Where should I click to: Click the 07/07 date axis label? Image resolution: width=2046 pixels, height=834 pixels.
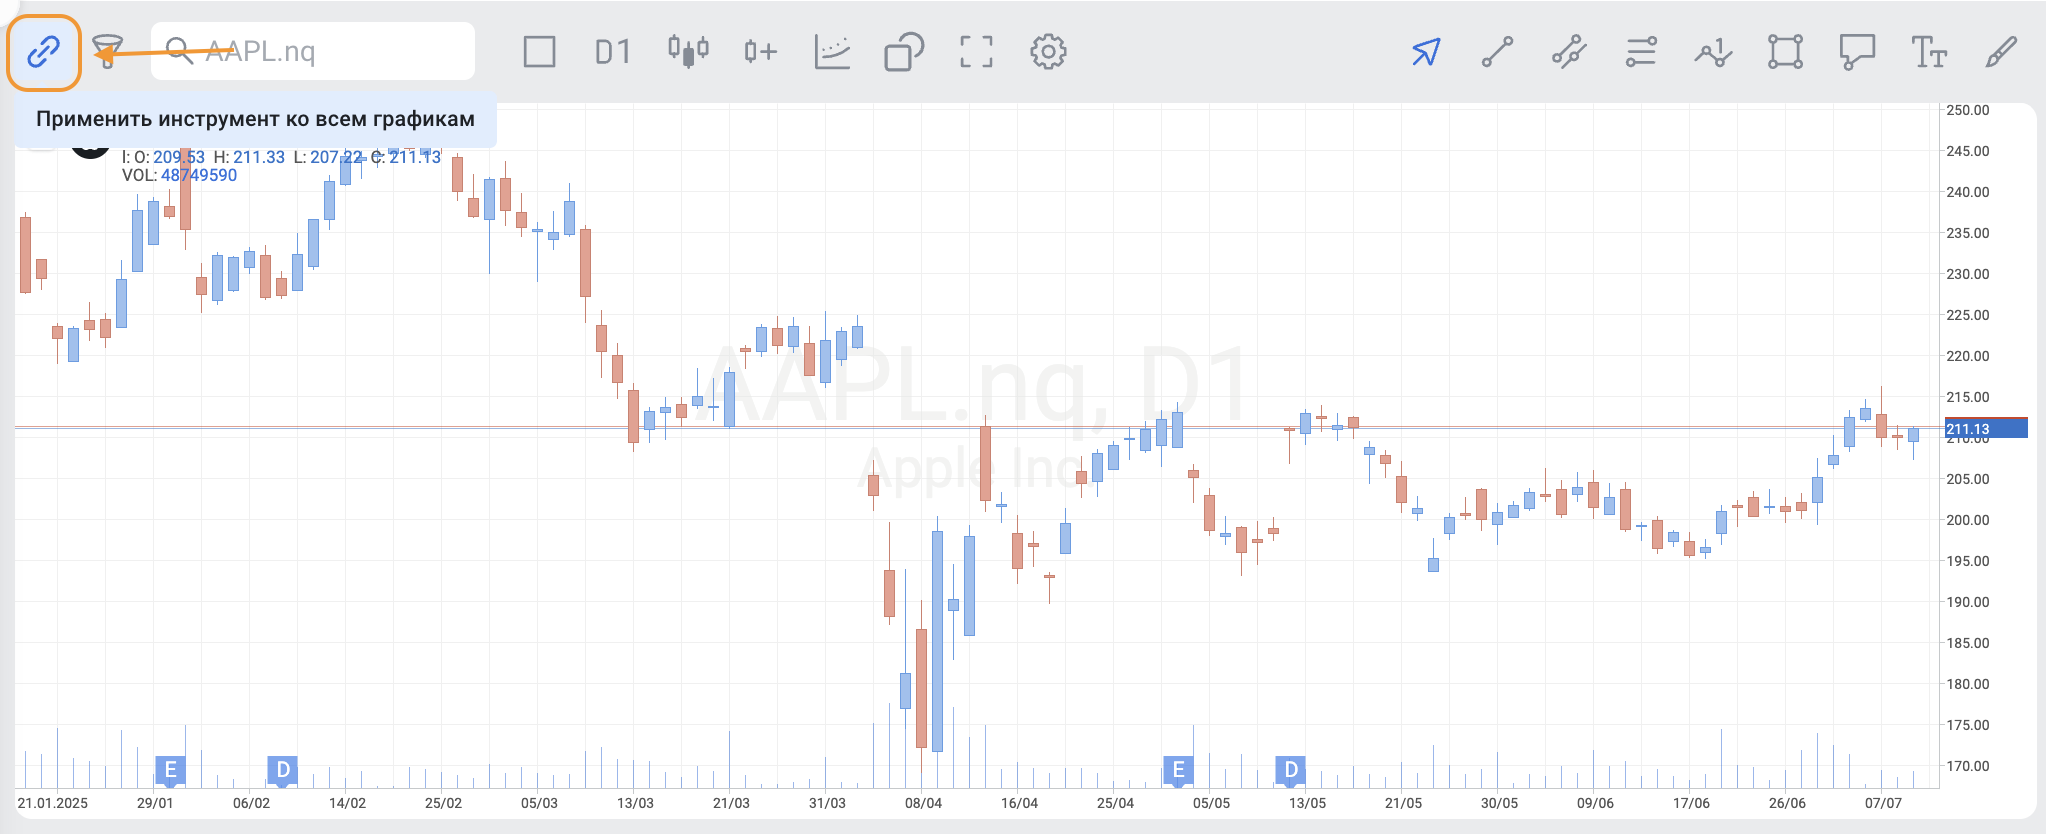coord(1883,803)
